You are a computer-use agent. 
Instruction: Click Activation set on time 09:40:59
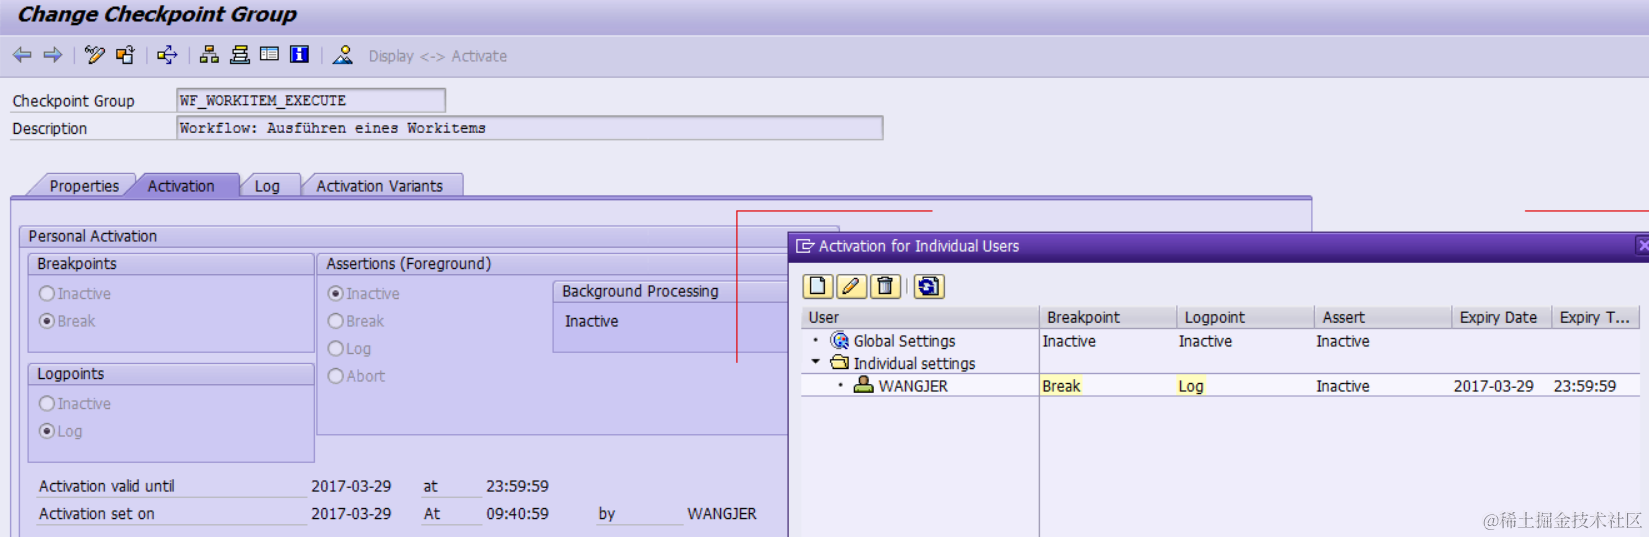coord(517,514)
